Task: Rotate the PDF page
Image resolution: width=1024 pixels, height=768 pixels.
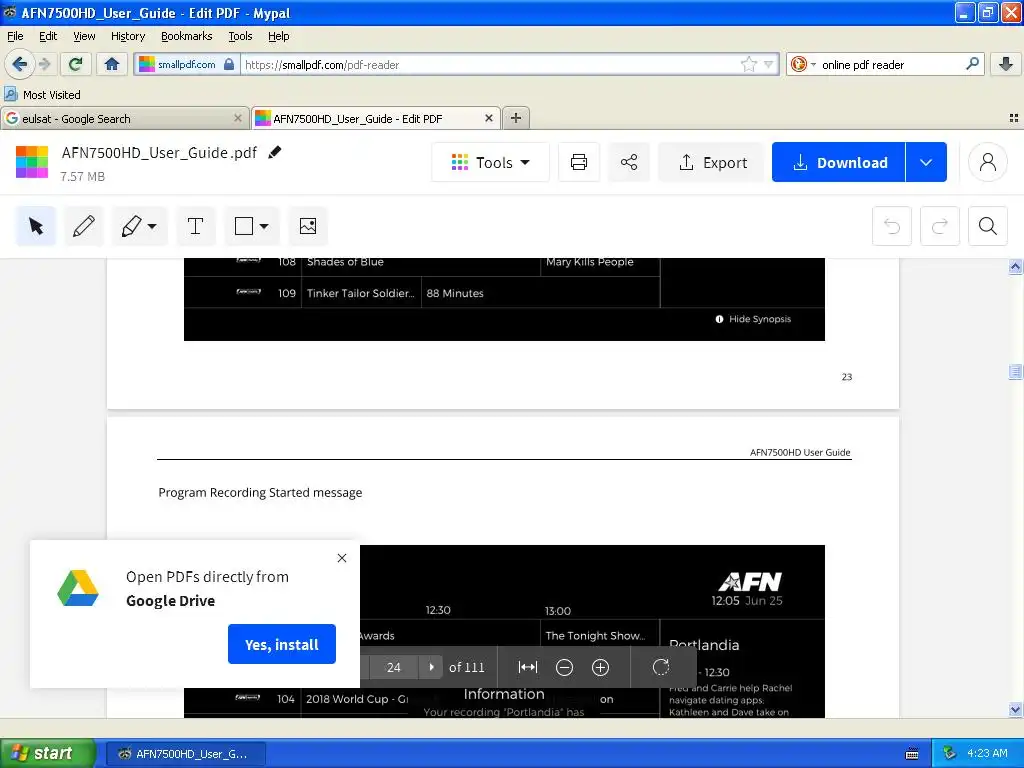Action: pos(661,667)
